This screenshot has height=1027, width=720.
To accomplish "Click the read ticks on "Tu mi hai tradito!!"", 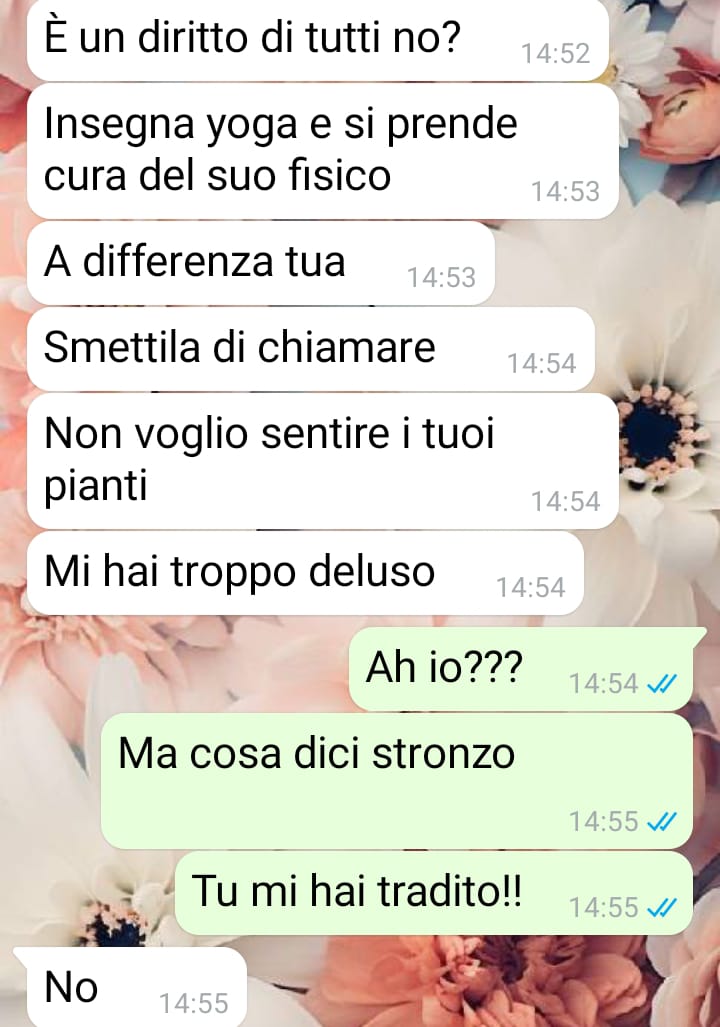I will [x=661, y=908].
